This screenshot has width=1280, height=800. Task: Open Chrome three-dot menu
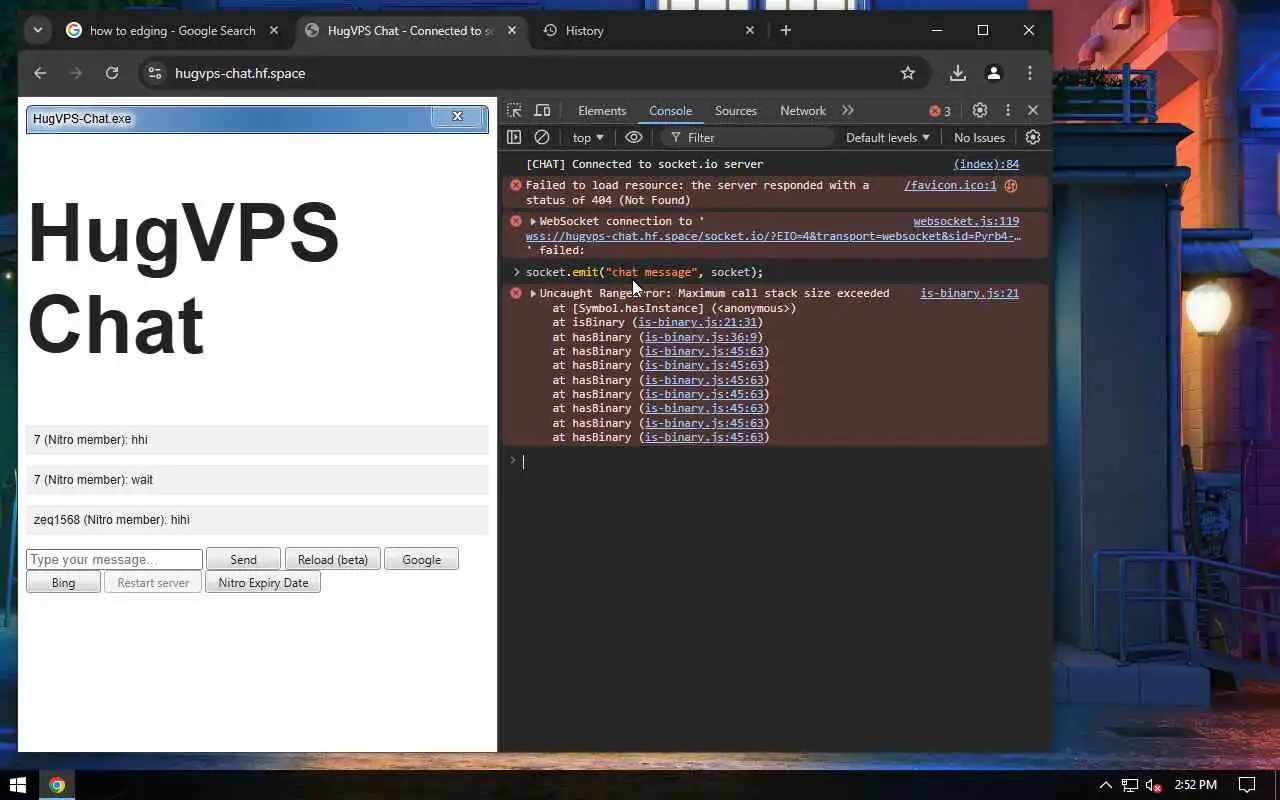tap(1030, 73)
